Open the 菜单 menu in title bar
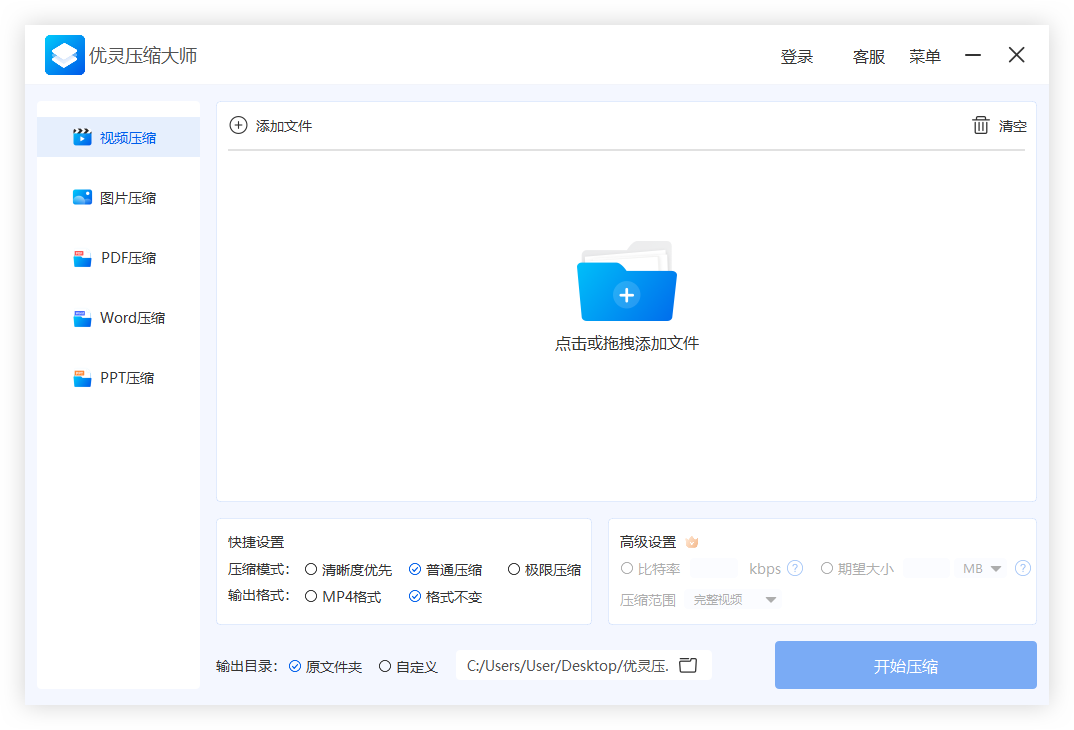The image size is (1074, 730). pos(924,57)
